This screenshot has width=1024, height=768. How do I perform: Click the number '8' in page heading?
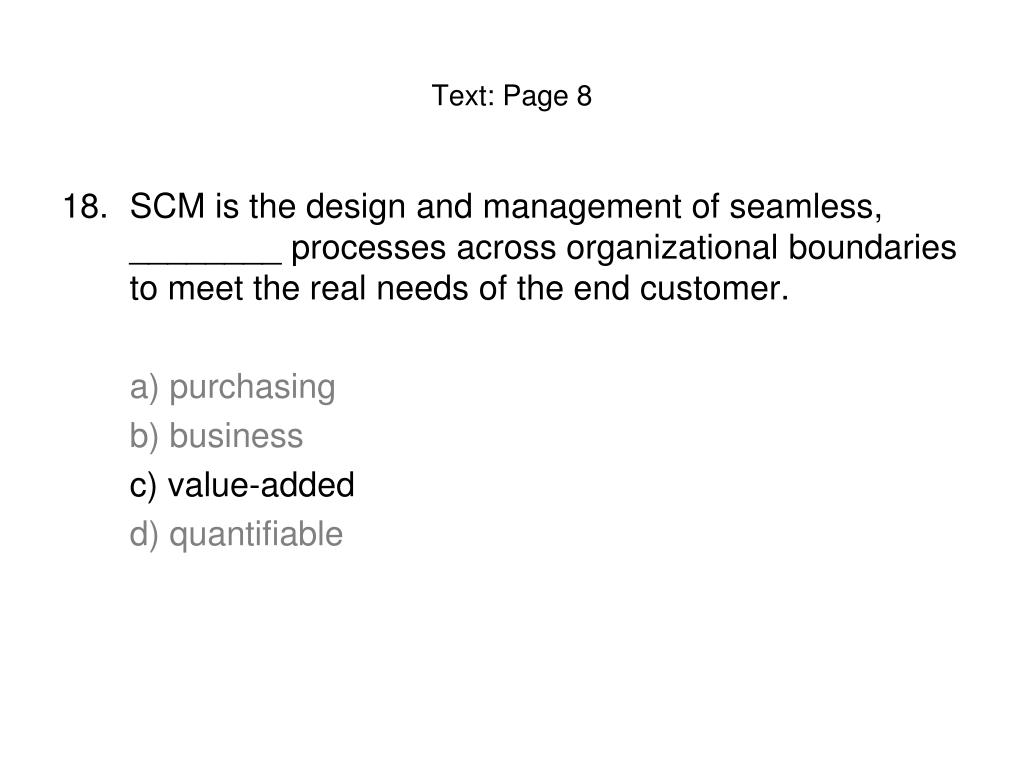point(584,96)
